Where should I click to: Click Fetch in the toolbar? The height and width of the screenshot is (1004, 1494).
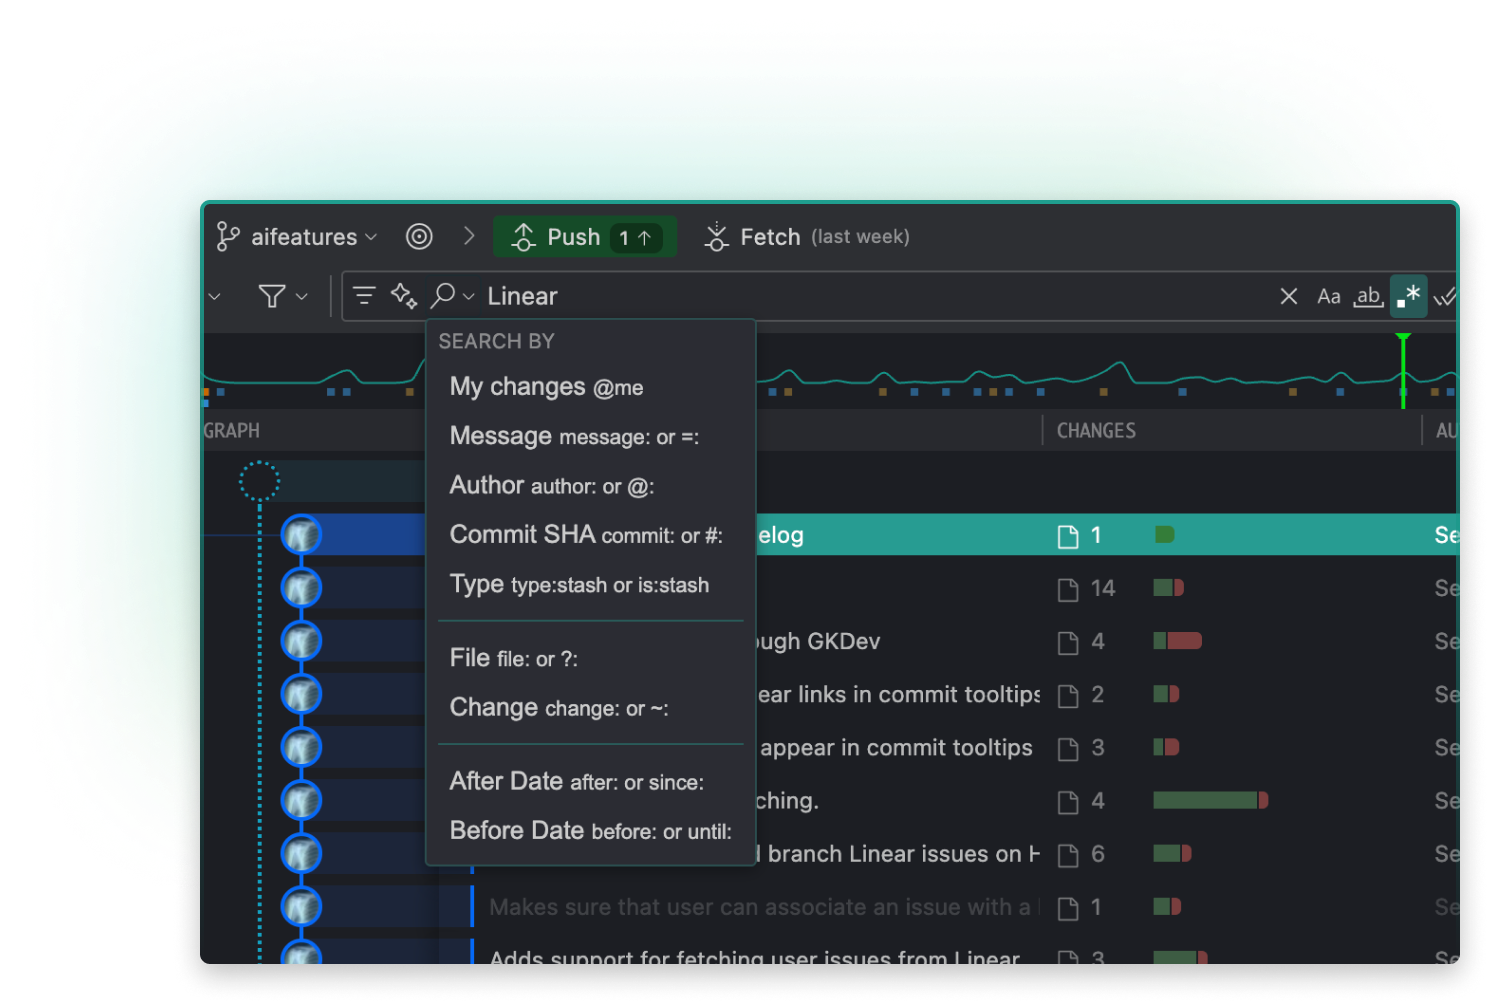tap(769, 236)
